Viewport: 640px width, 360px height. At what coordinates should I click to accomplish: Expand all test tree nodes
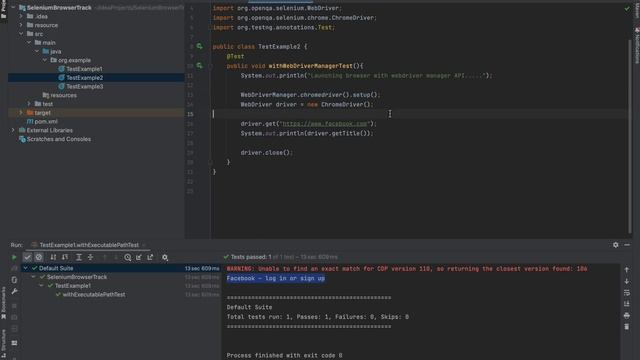(x=79, y=257)
